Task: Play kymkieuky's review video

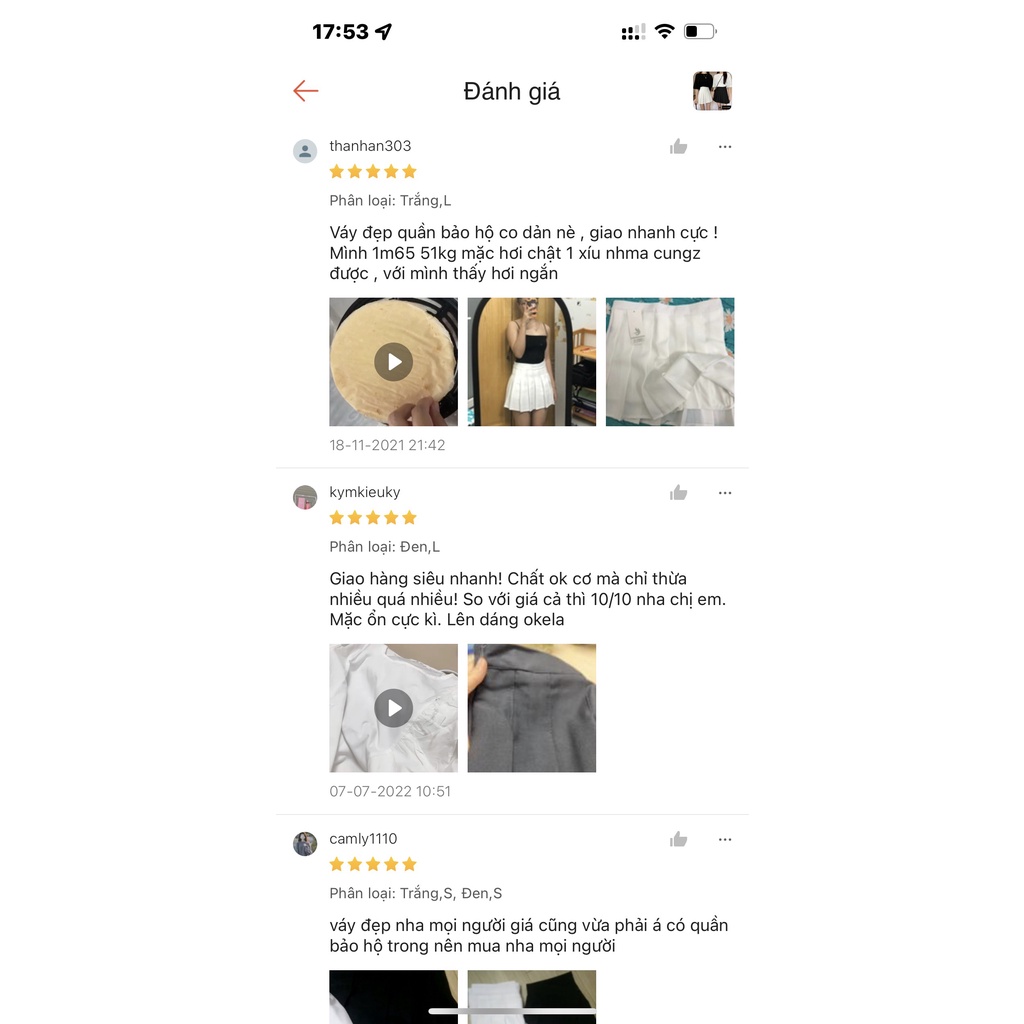Action: click(x=393, y=708)
